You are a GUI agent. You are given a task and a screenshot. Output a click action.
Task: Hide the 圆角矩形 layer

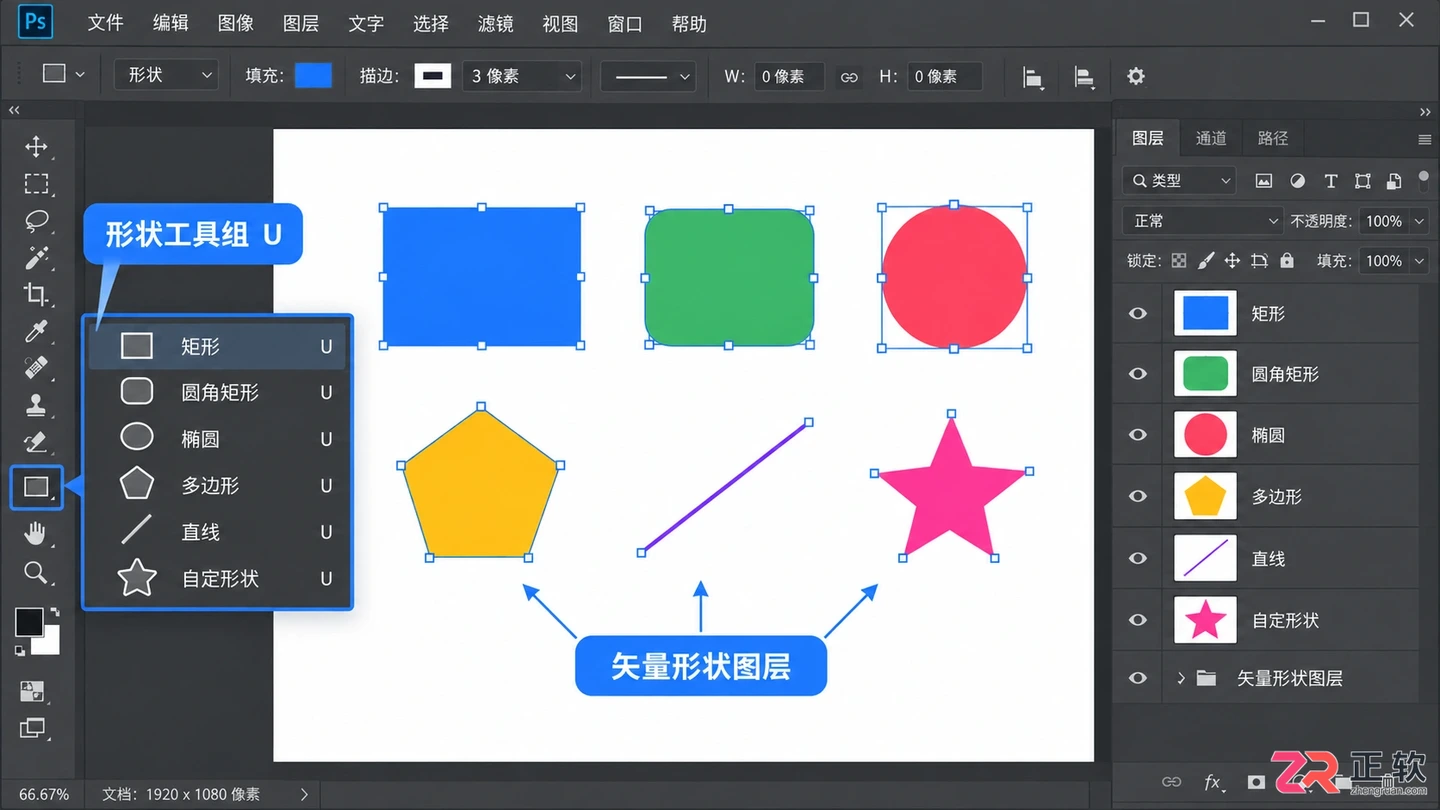[1138, 374]
